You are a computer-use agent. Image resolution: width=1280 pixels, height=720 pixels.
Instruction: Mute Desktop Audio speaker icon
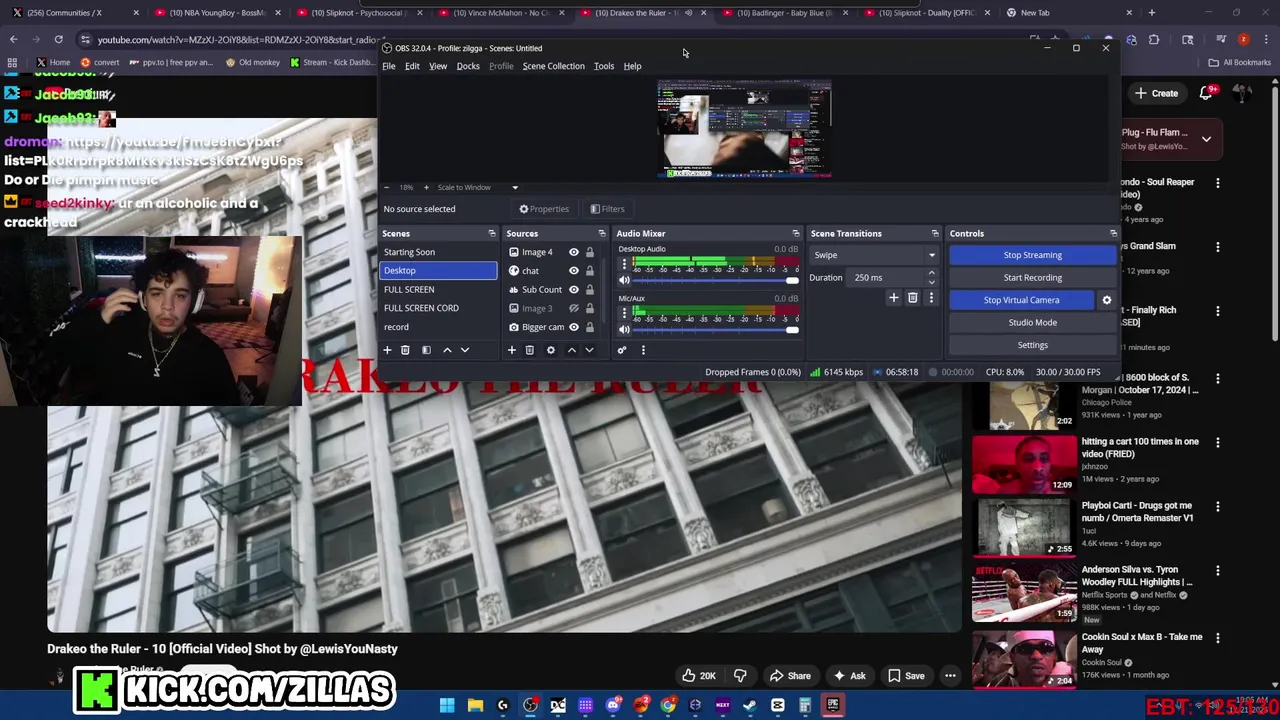[625, 281]
